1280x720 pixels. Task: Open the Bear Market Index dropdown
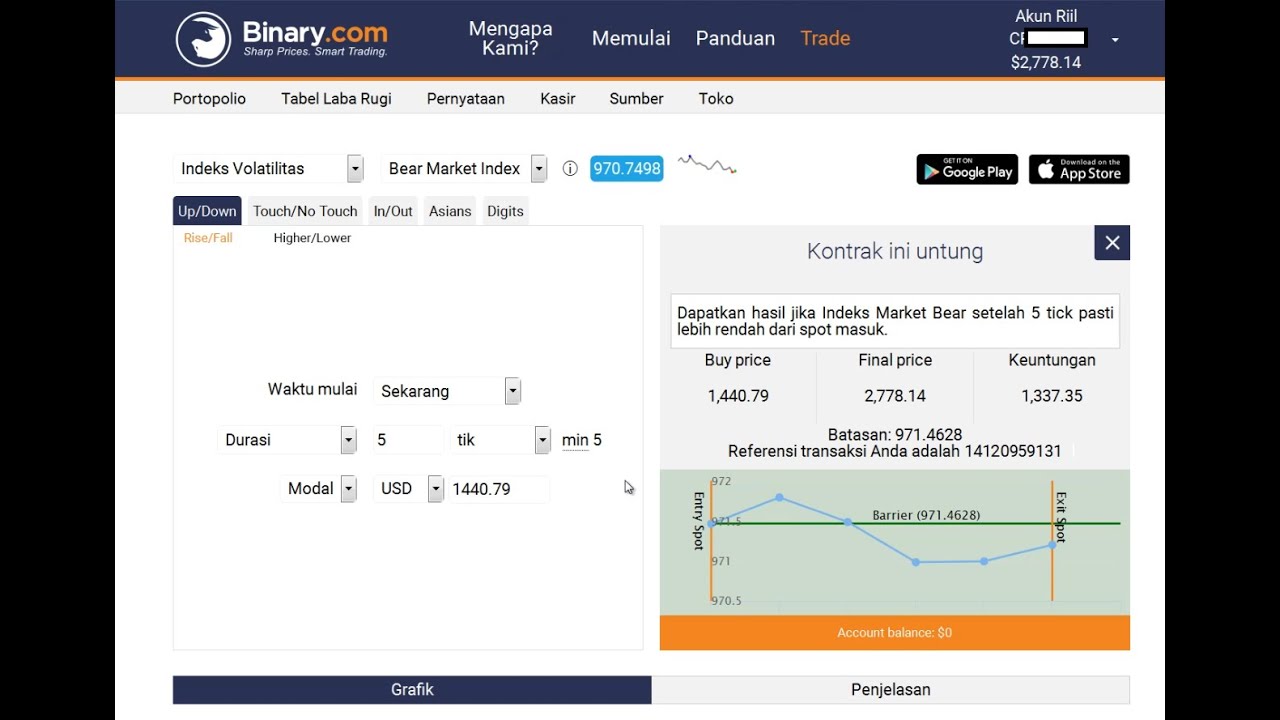[x=464, y=169]
